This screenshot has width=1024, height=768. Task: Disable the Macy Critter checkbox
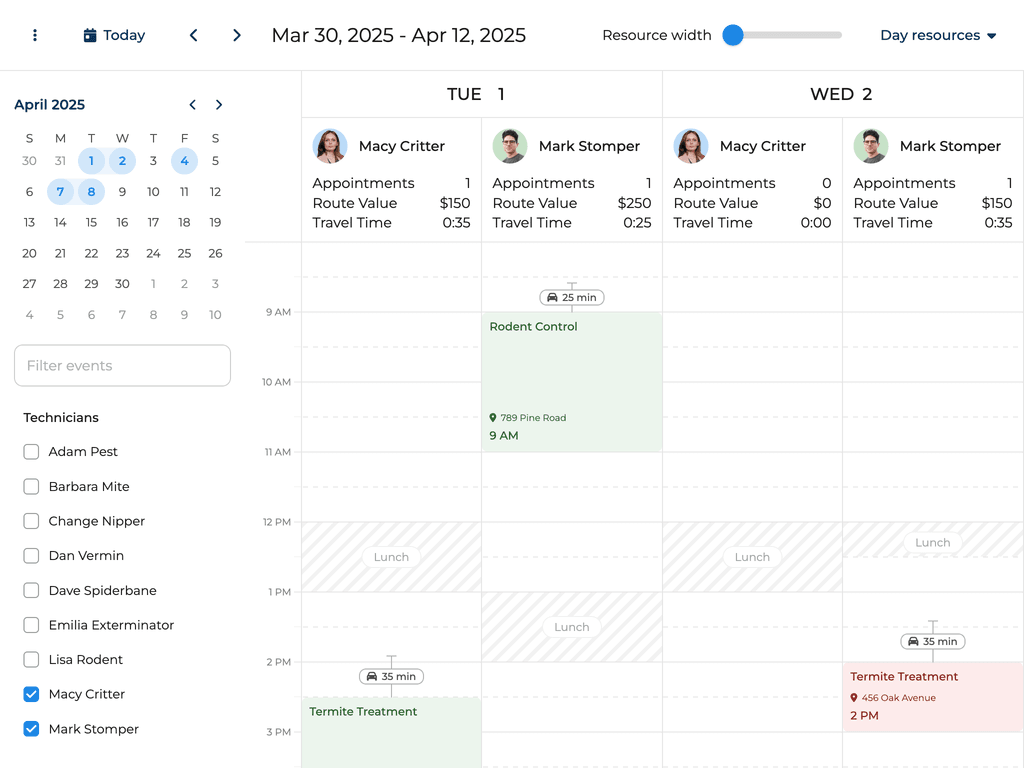point(31,694)
